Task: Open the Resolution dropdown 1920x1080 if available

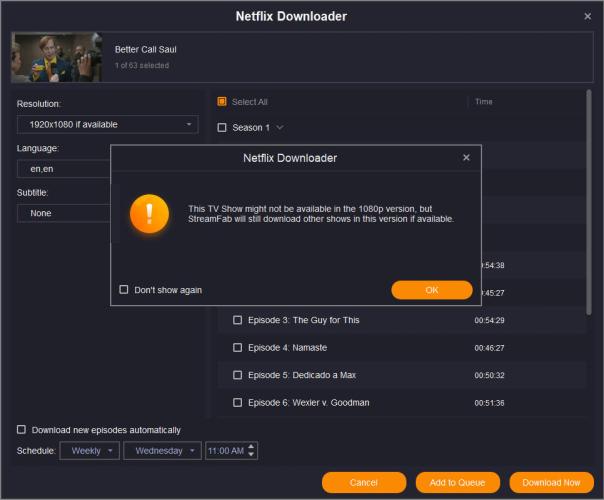Action: click(108, 124)
